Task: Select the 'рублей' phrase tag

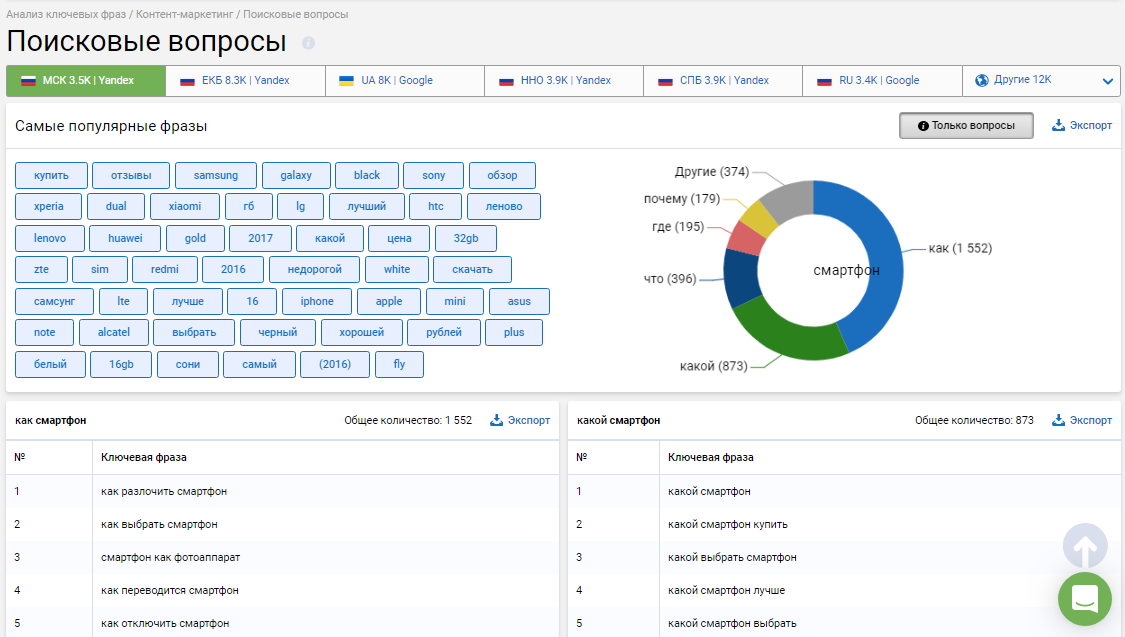Action: point(443,333)
